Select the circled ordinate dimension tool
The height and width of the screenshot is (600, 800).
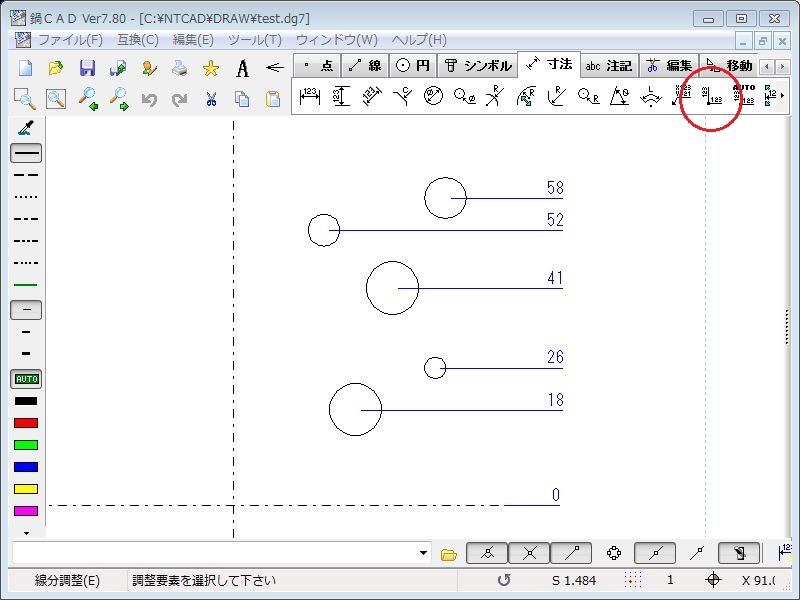(712, 96)
